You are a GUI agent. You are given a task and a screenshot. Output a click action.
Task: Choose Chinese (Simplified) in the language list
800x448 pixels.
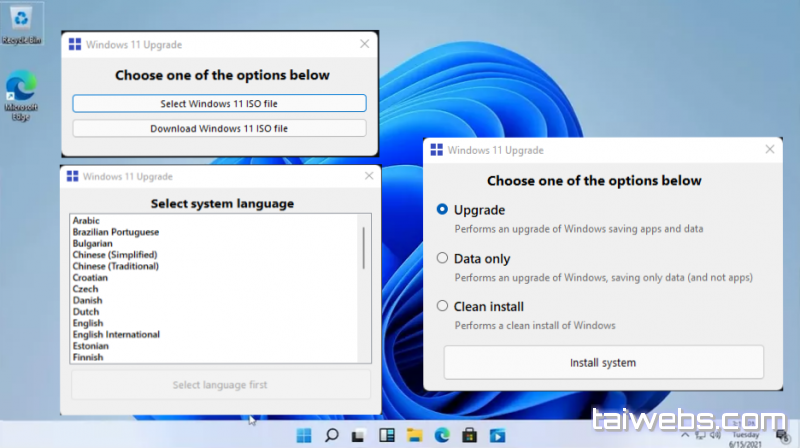click(x=114, y=255)
